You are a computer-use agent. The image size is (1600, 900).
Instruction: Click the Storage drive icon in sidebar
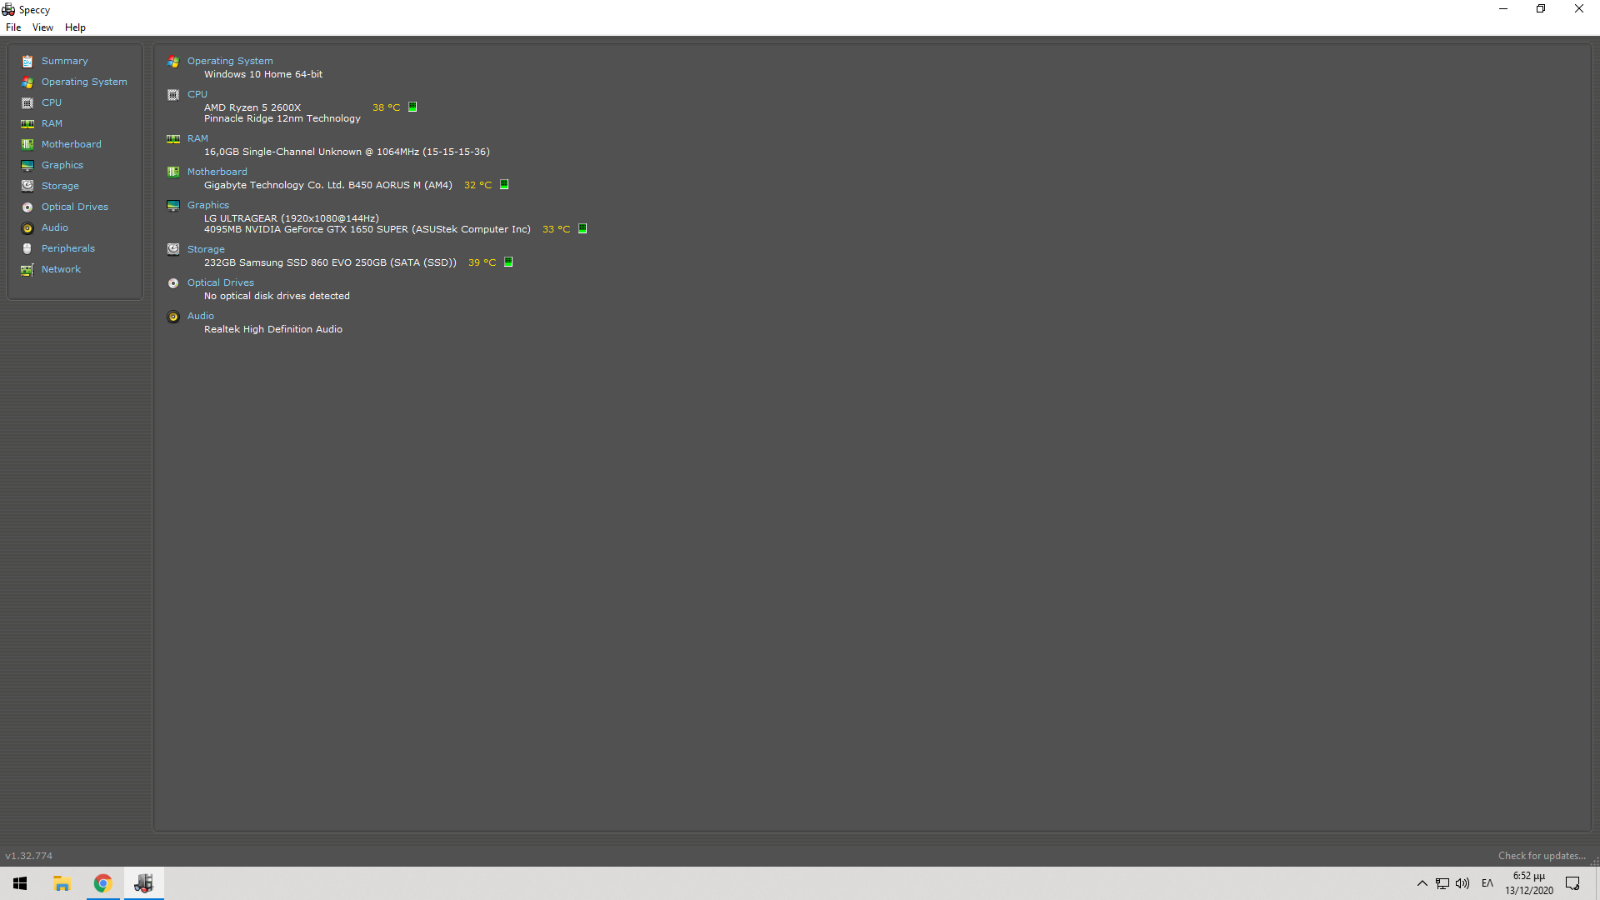tap(27, 186)
